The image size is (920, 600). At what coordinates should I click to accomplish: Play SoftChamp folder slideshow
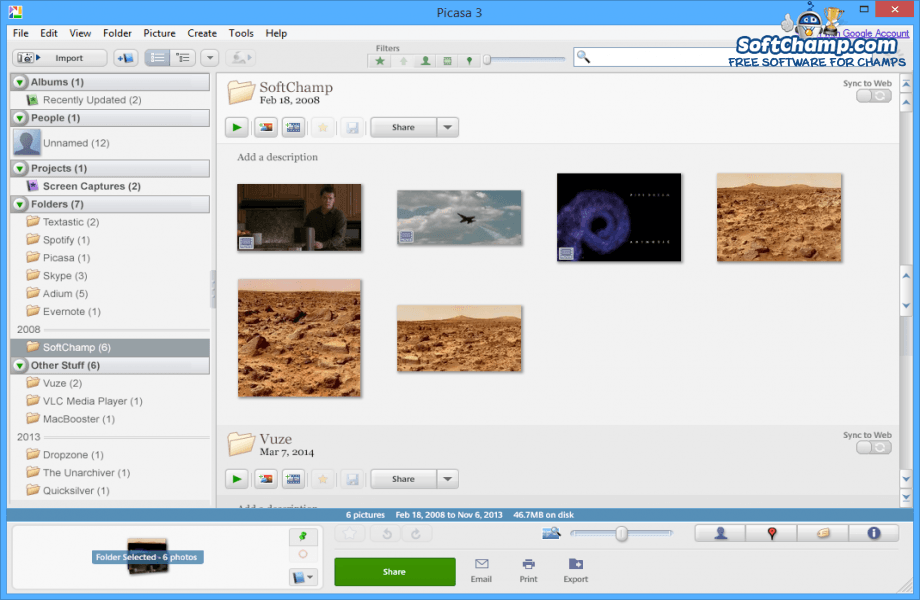coord(237,127)
